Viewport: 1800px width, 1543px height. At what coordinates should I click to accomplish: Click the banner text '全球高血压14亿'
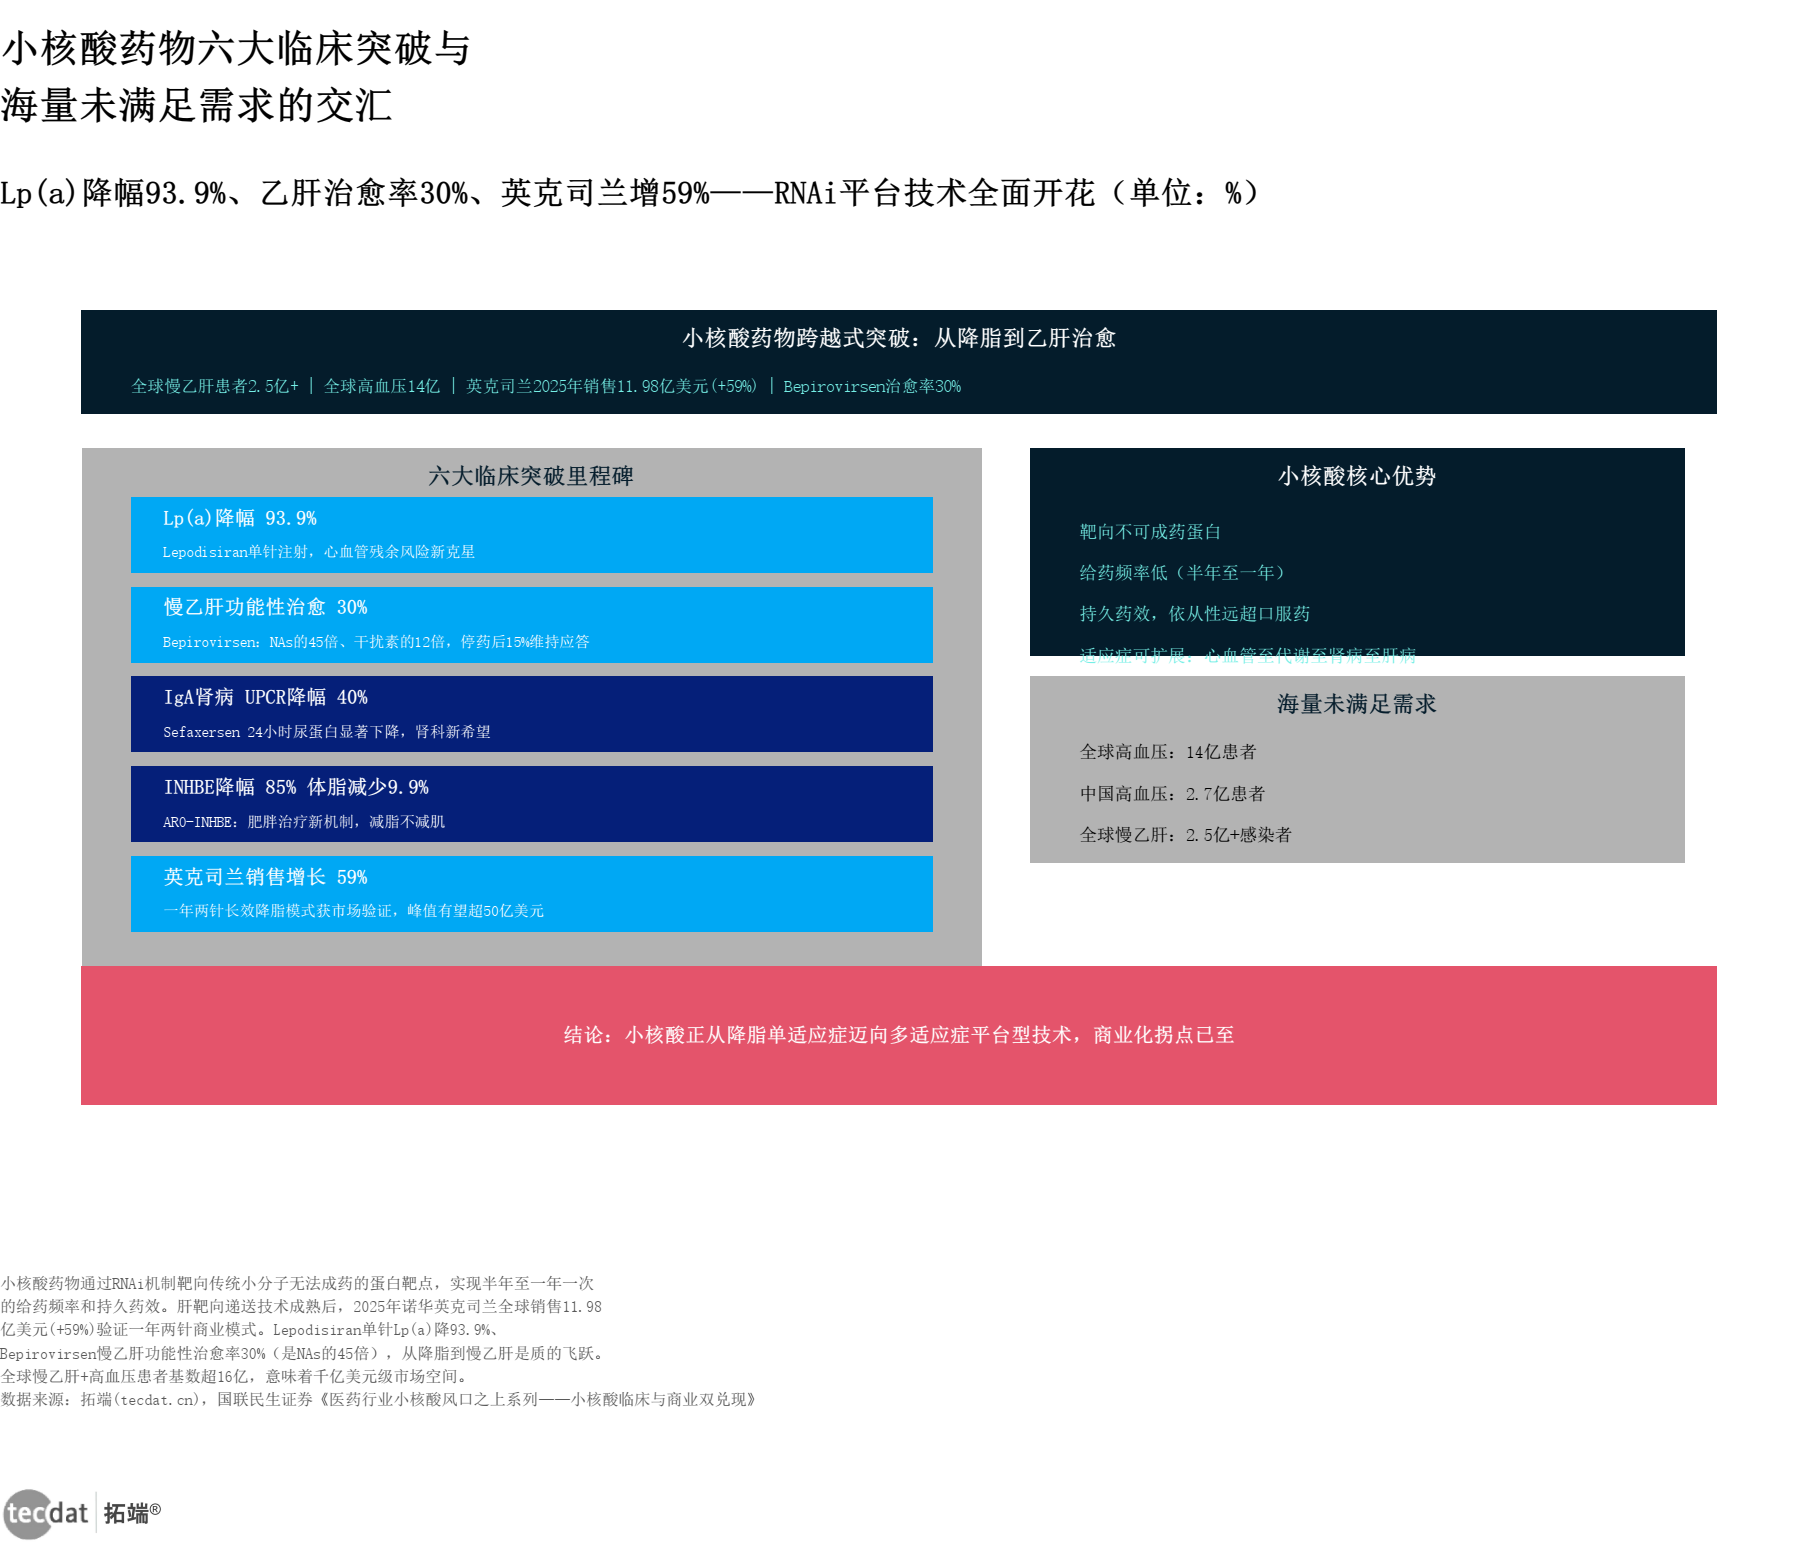pyautogui.click(x=382, y=386)
